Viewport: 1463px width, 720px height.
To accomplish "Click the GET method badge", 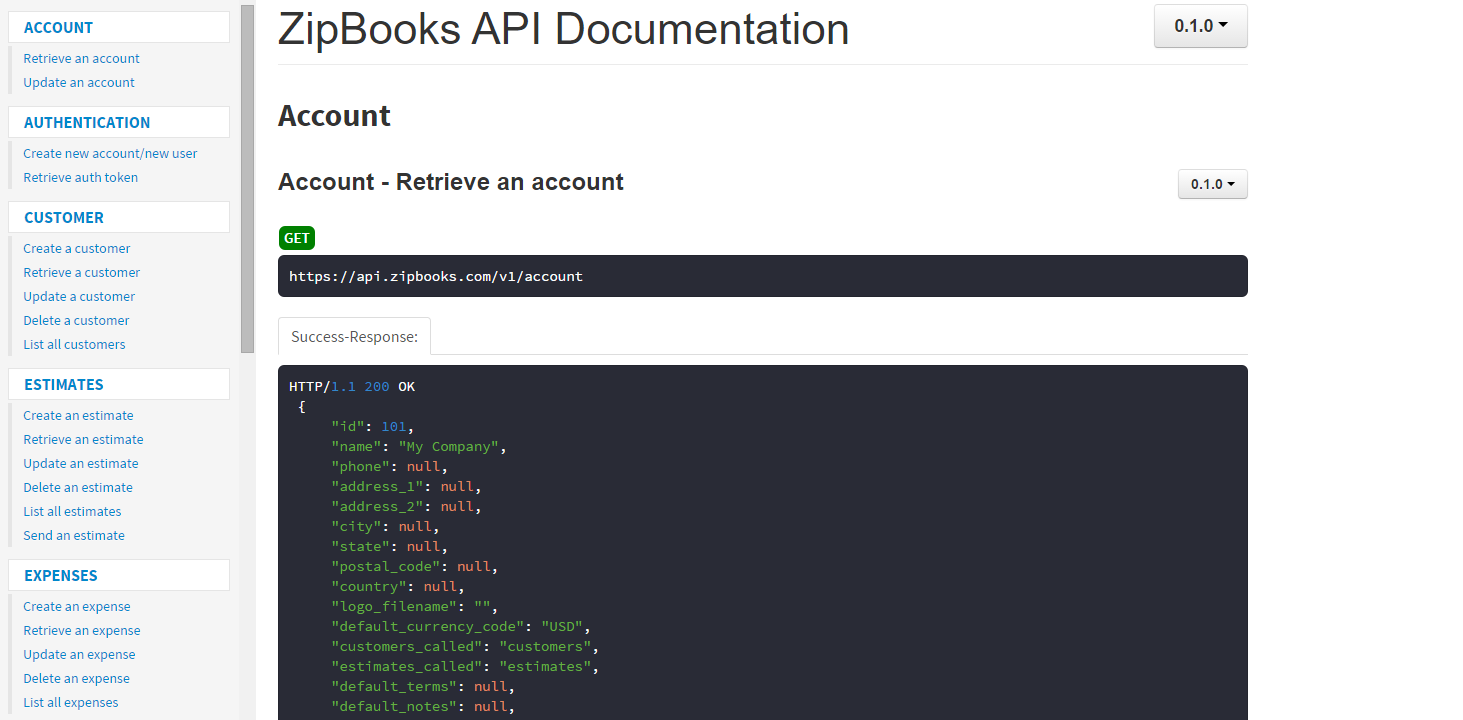I will 296,237.
